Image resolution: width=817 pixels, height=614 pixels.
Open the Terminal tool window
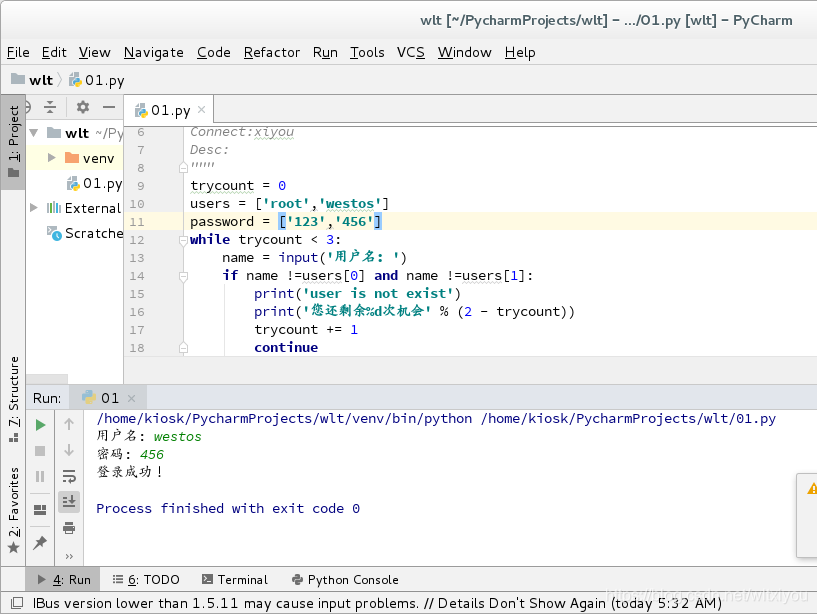[235, 580]
